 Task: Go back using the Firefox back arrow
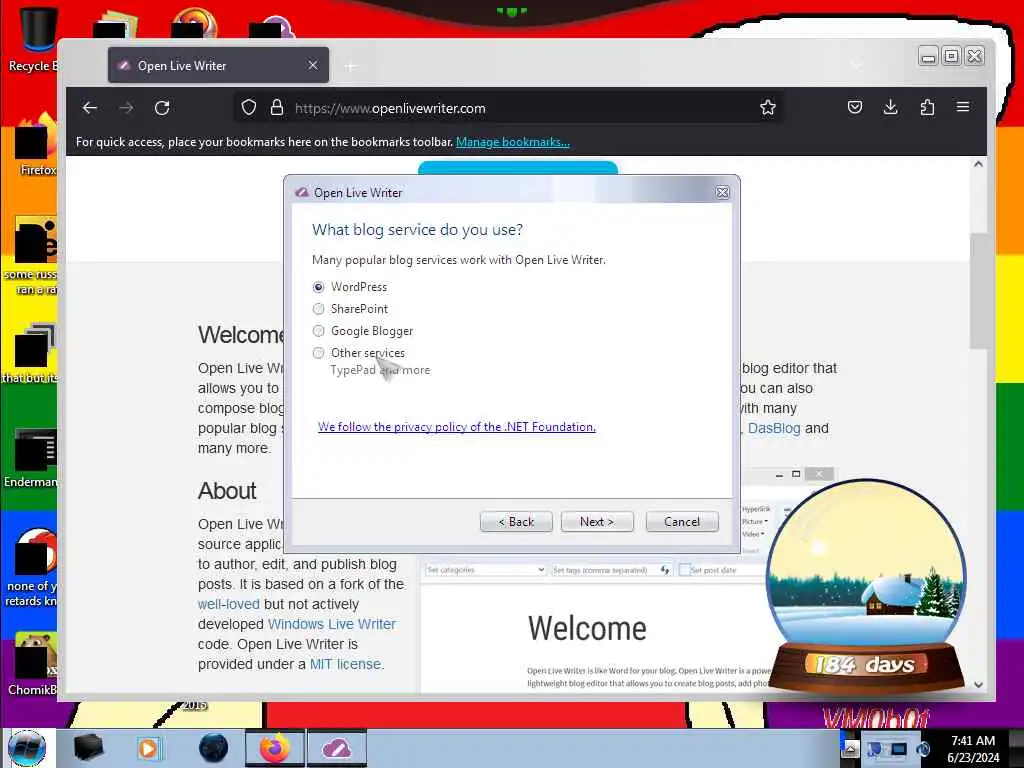pos(90,108)
